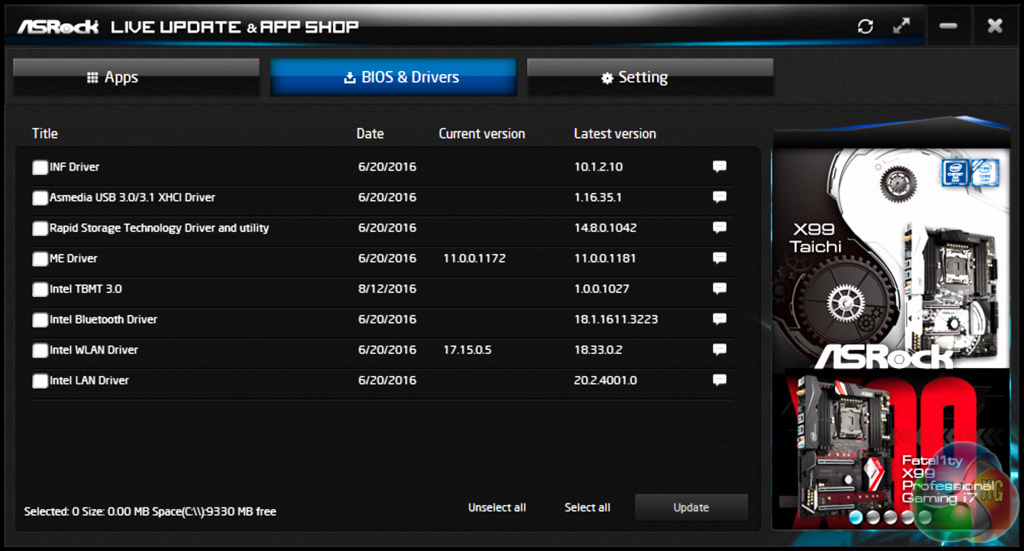Open comment icon for Rapid Storage Technology Driver
The width and height of the screenshot is (1024, 551).
[x=720, y=228]
